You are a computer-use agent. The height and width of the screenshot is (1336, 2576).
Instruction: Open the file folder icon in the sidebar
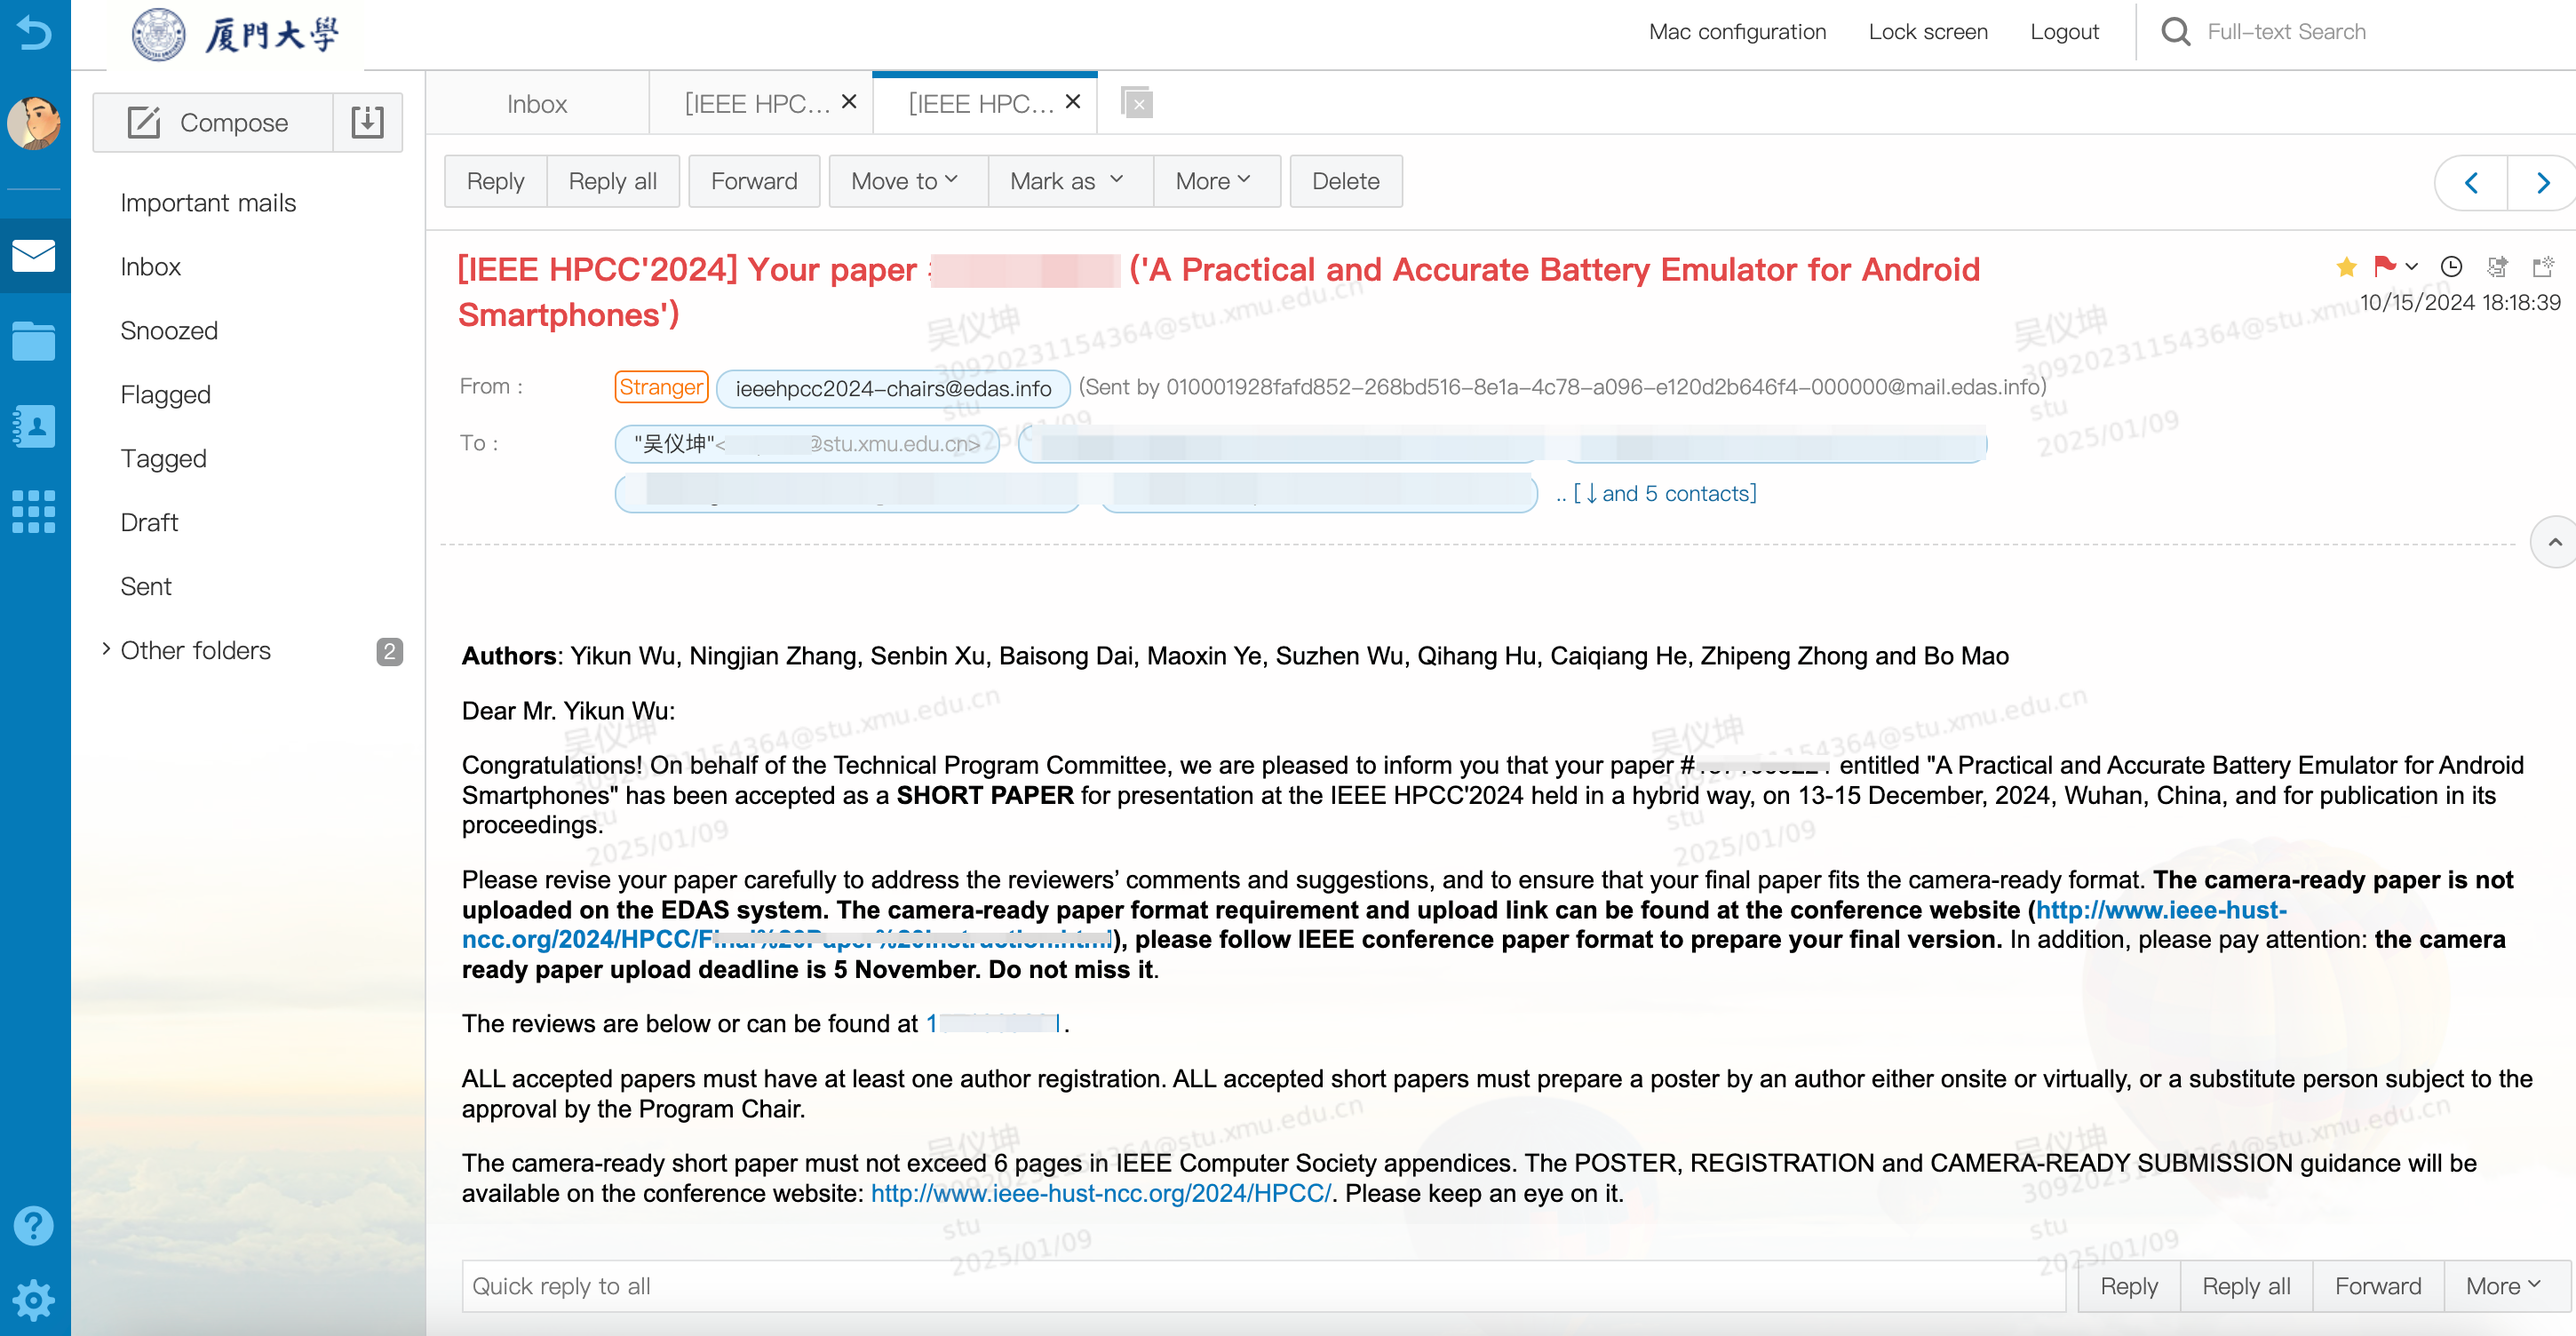(34, 341)
